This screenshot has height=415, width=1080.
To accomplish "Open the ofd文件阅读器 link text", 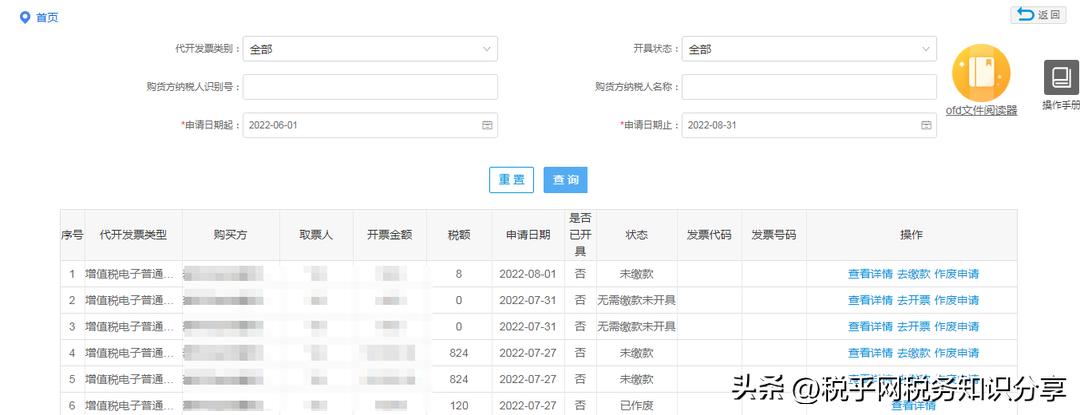I will click(x=981, y=110).
